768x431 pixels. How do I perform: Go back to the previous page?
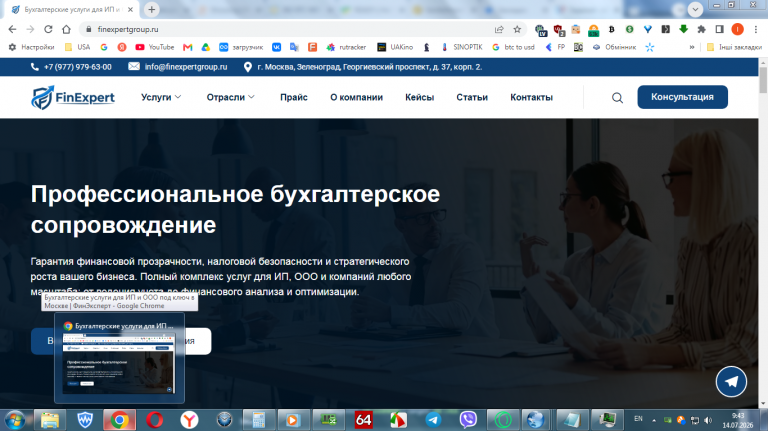tap(12, 29)
